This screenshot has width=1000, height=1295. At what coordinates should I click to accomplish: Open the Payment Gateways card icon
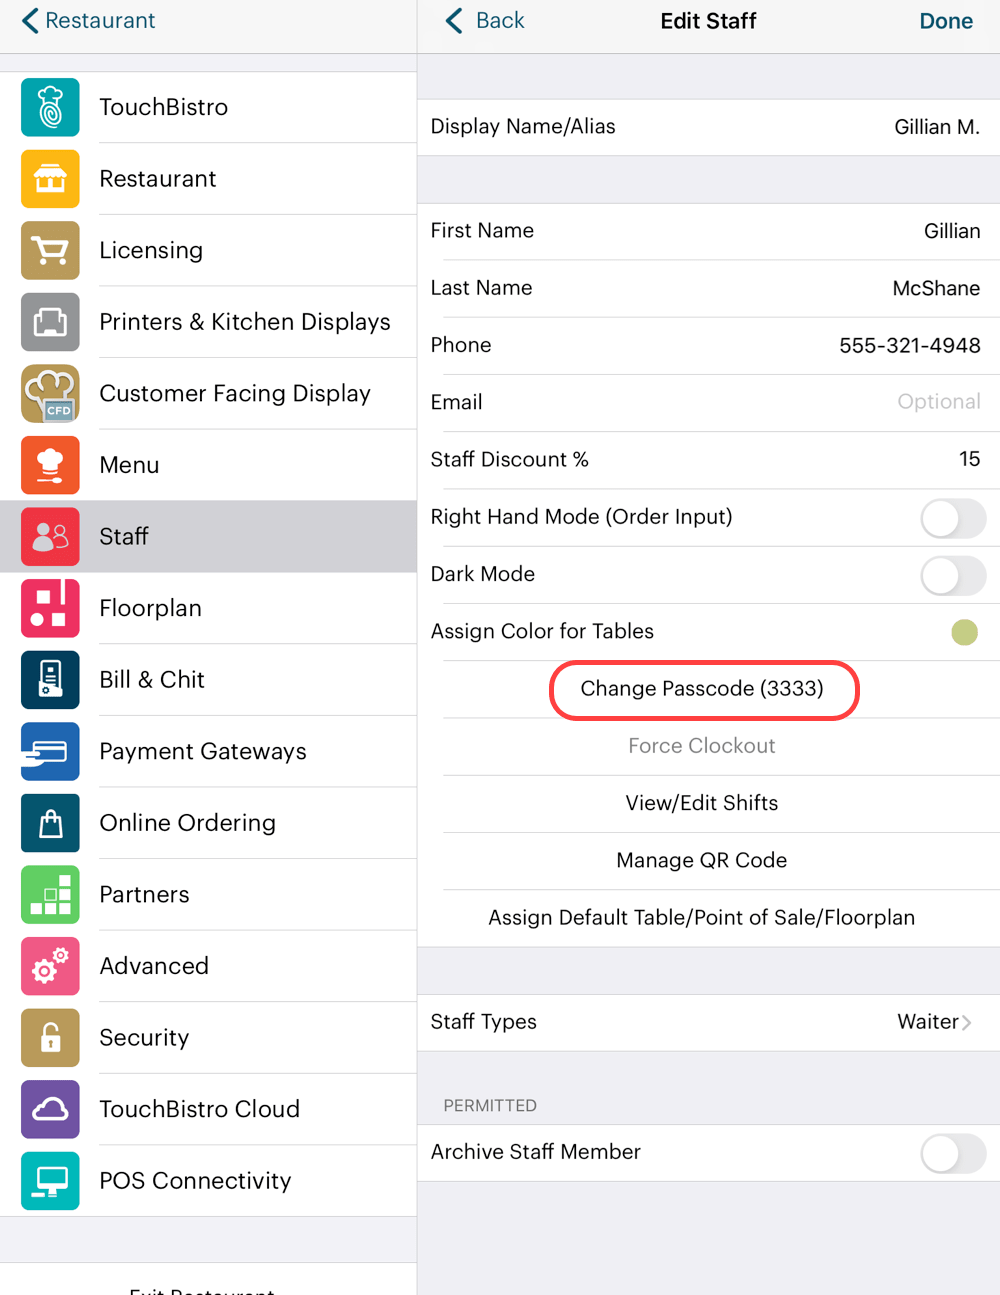(50, 752)
